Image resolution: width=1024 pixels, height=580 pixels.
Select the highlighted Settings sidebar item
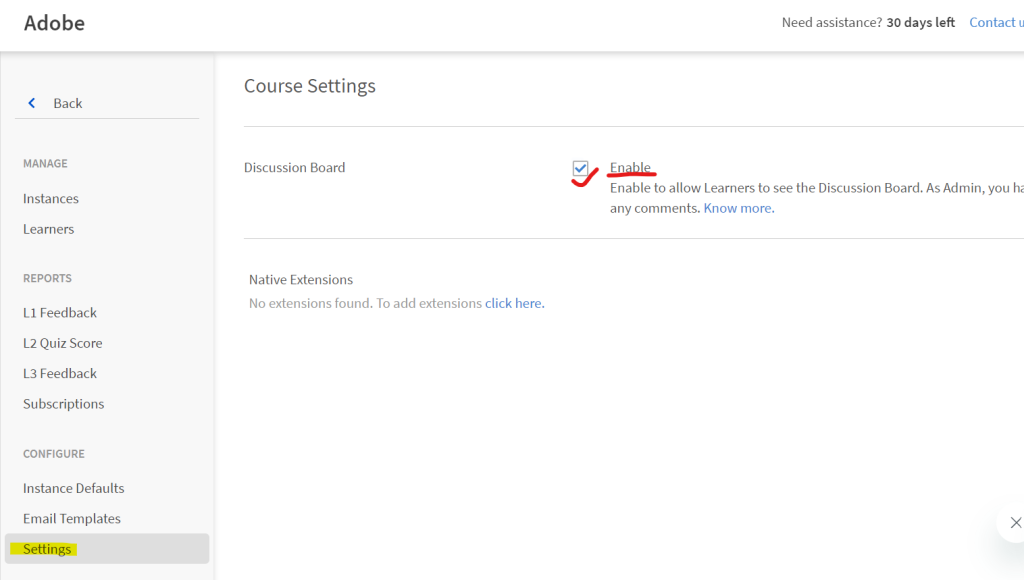[46, 548]
